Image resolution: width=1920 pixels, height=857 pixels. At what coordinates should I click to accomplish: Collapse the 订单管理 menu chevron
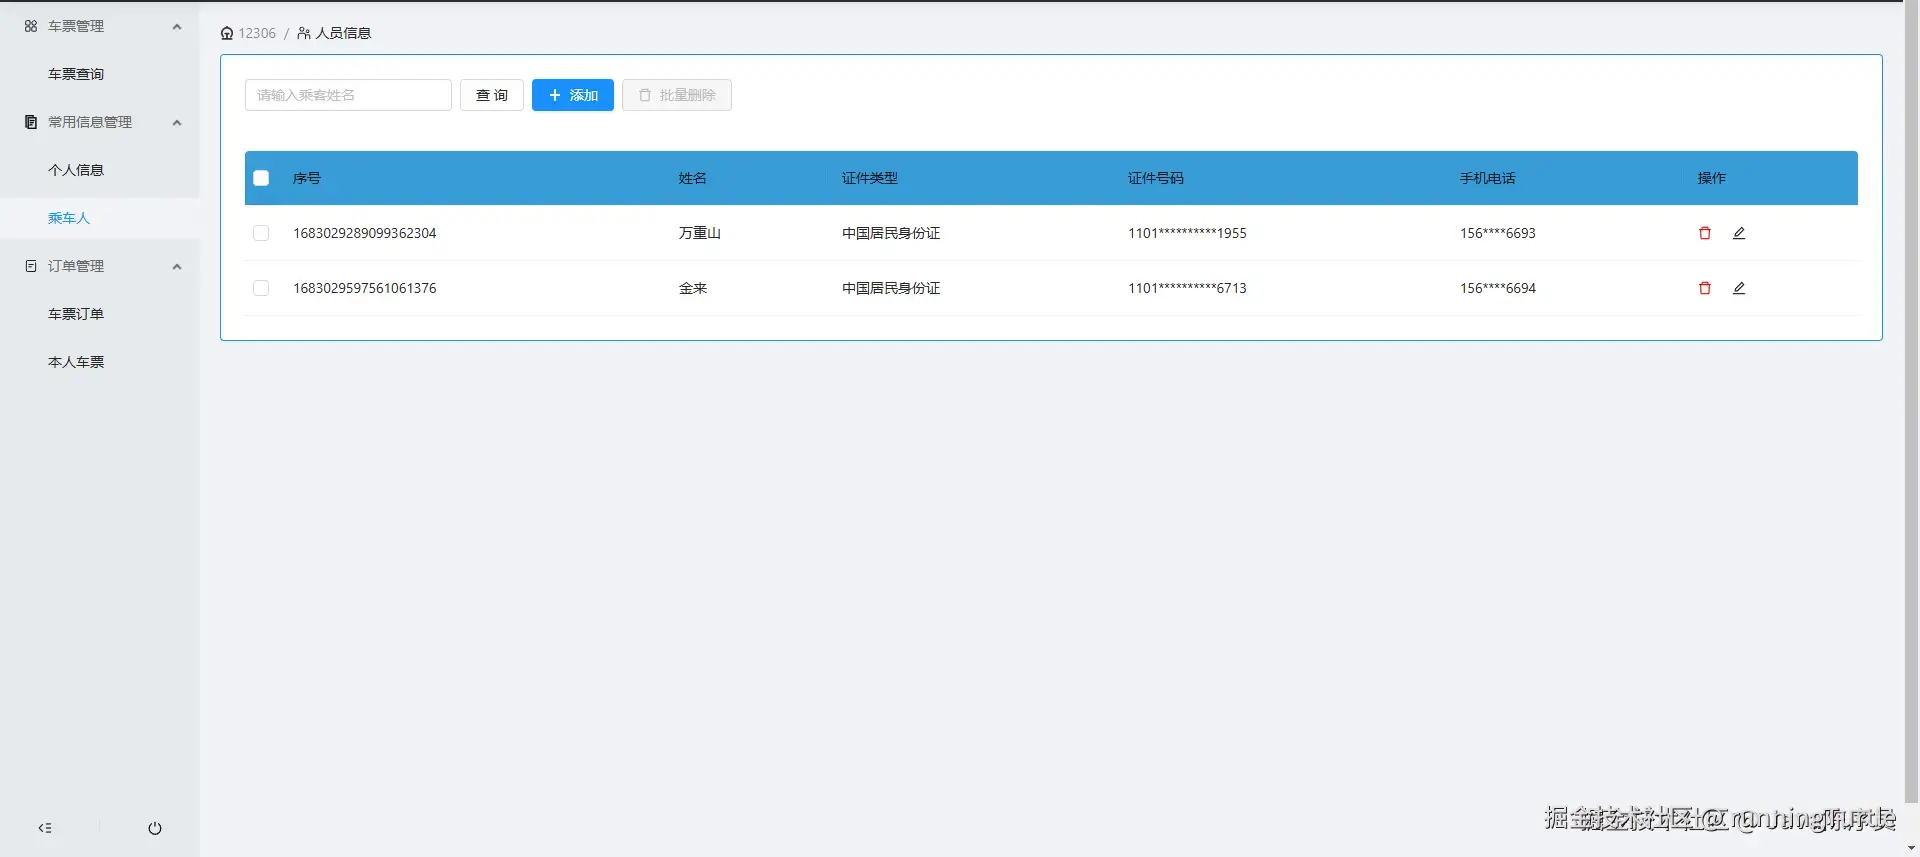coord(177,266)
